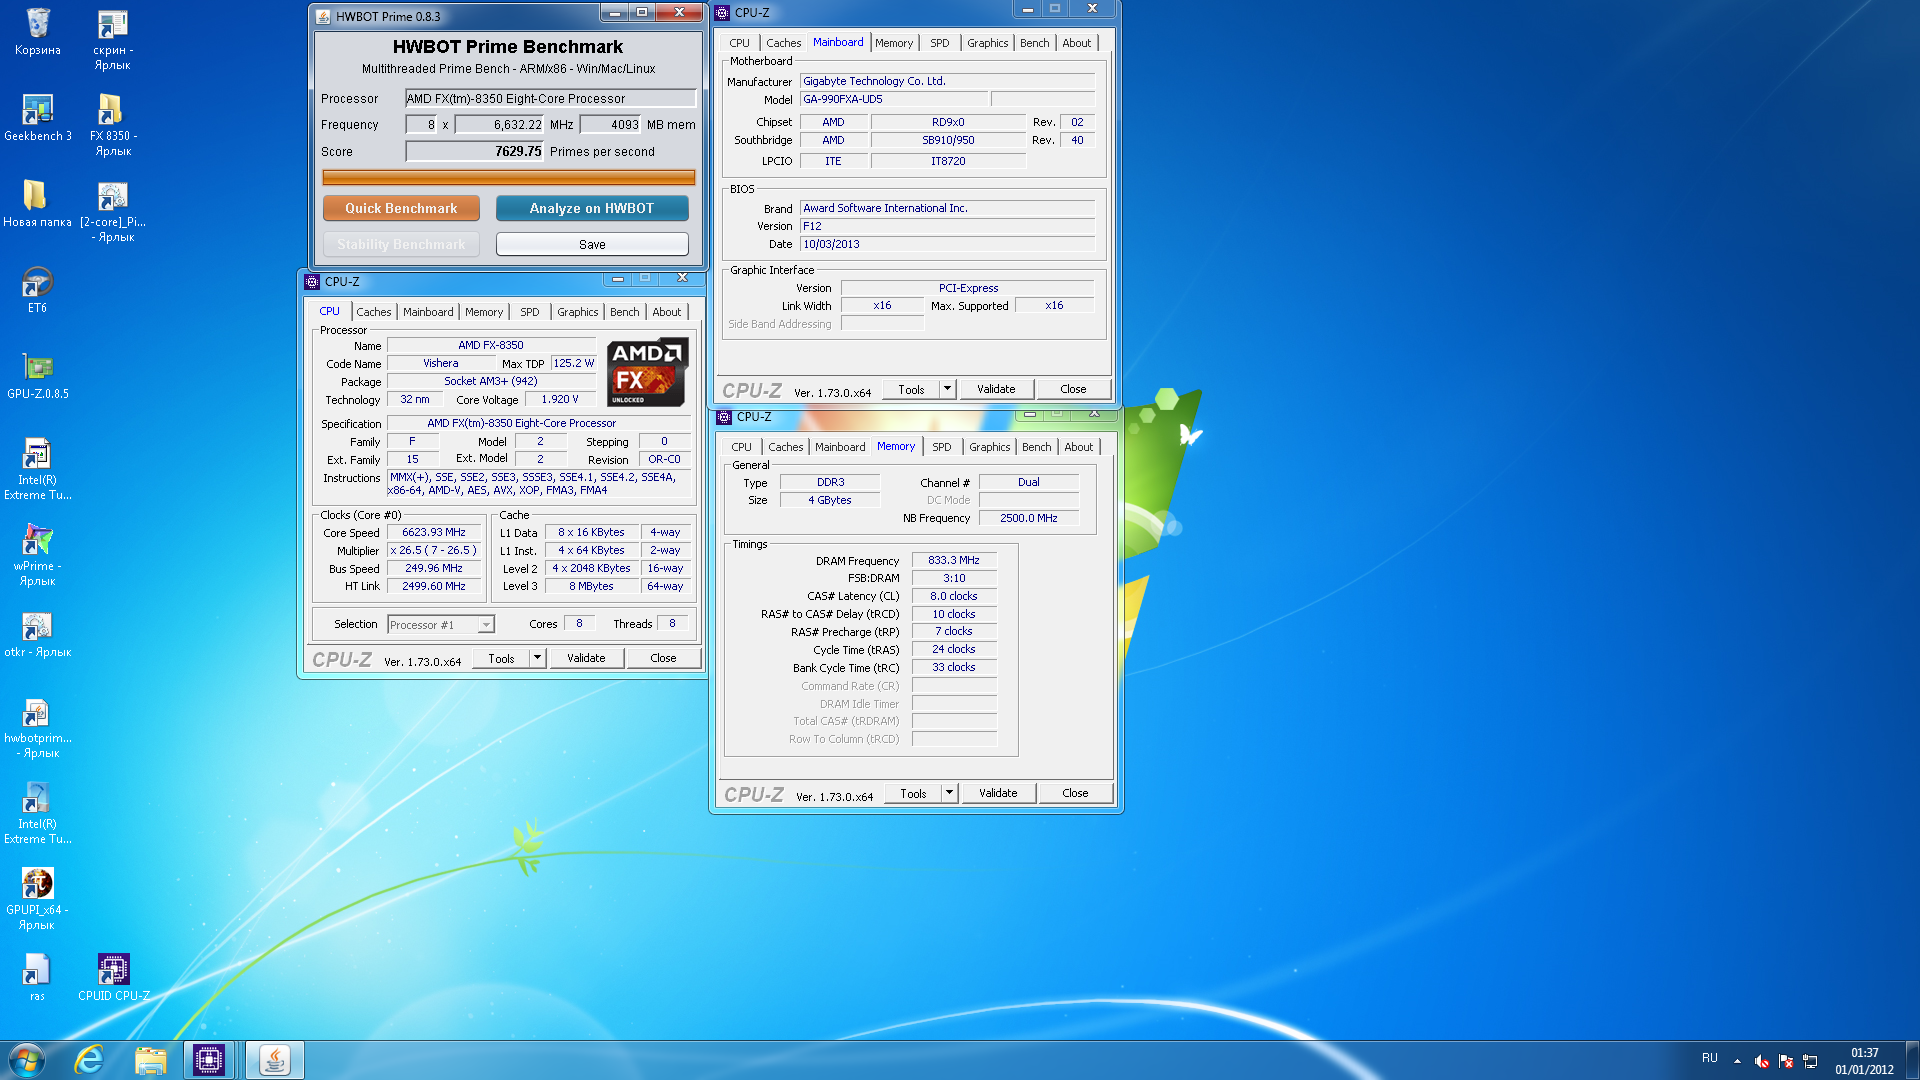Open the FX 8350 folder shortcut
Screen dimensions: 1920x1080
click(113, 125)
